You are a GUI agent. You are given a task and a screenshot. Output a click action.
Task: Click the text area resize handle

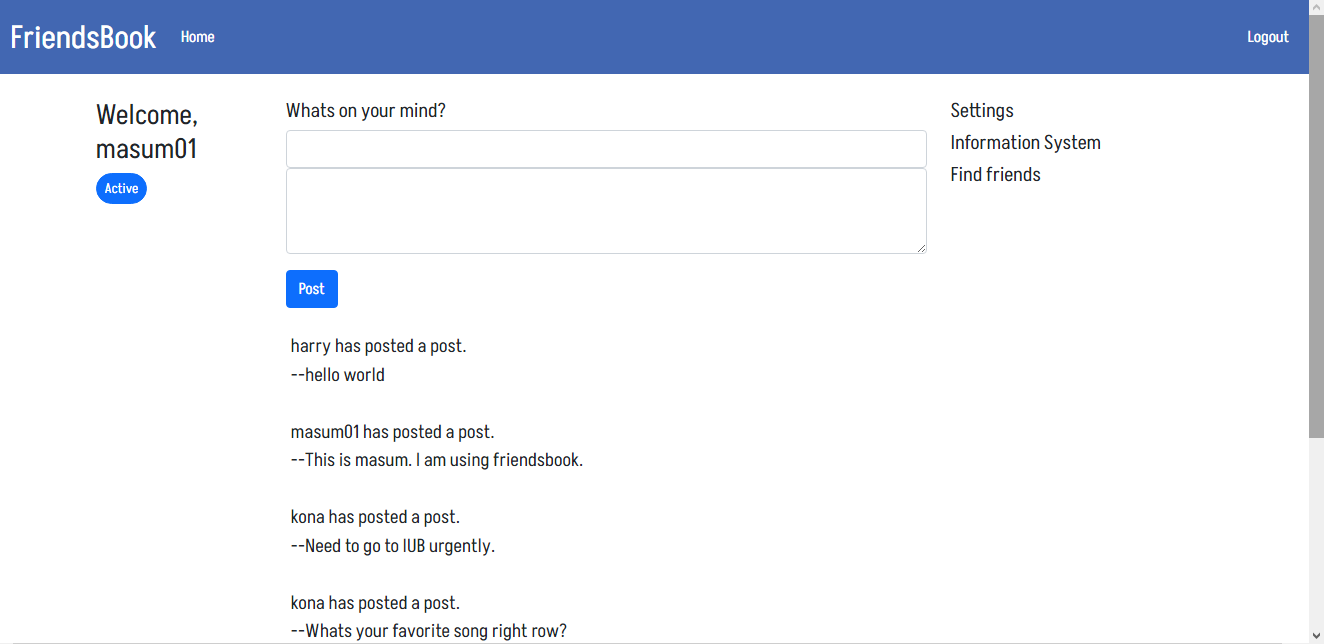(920, 247)
